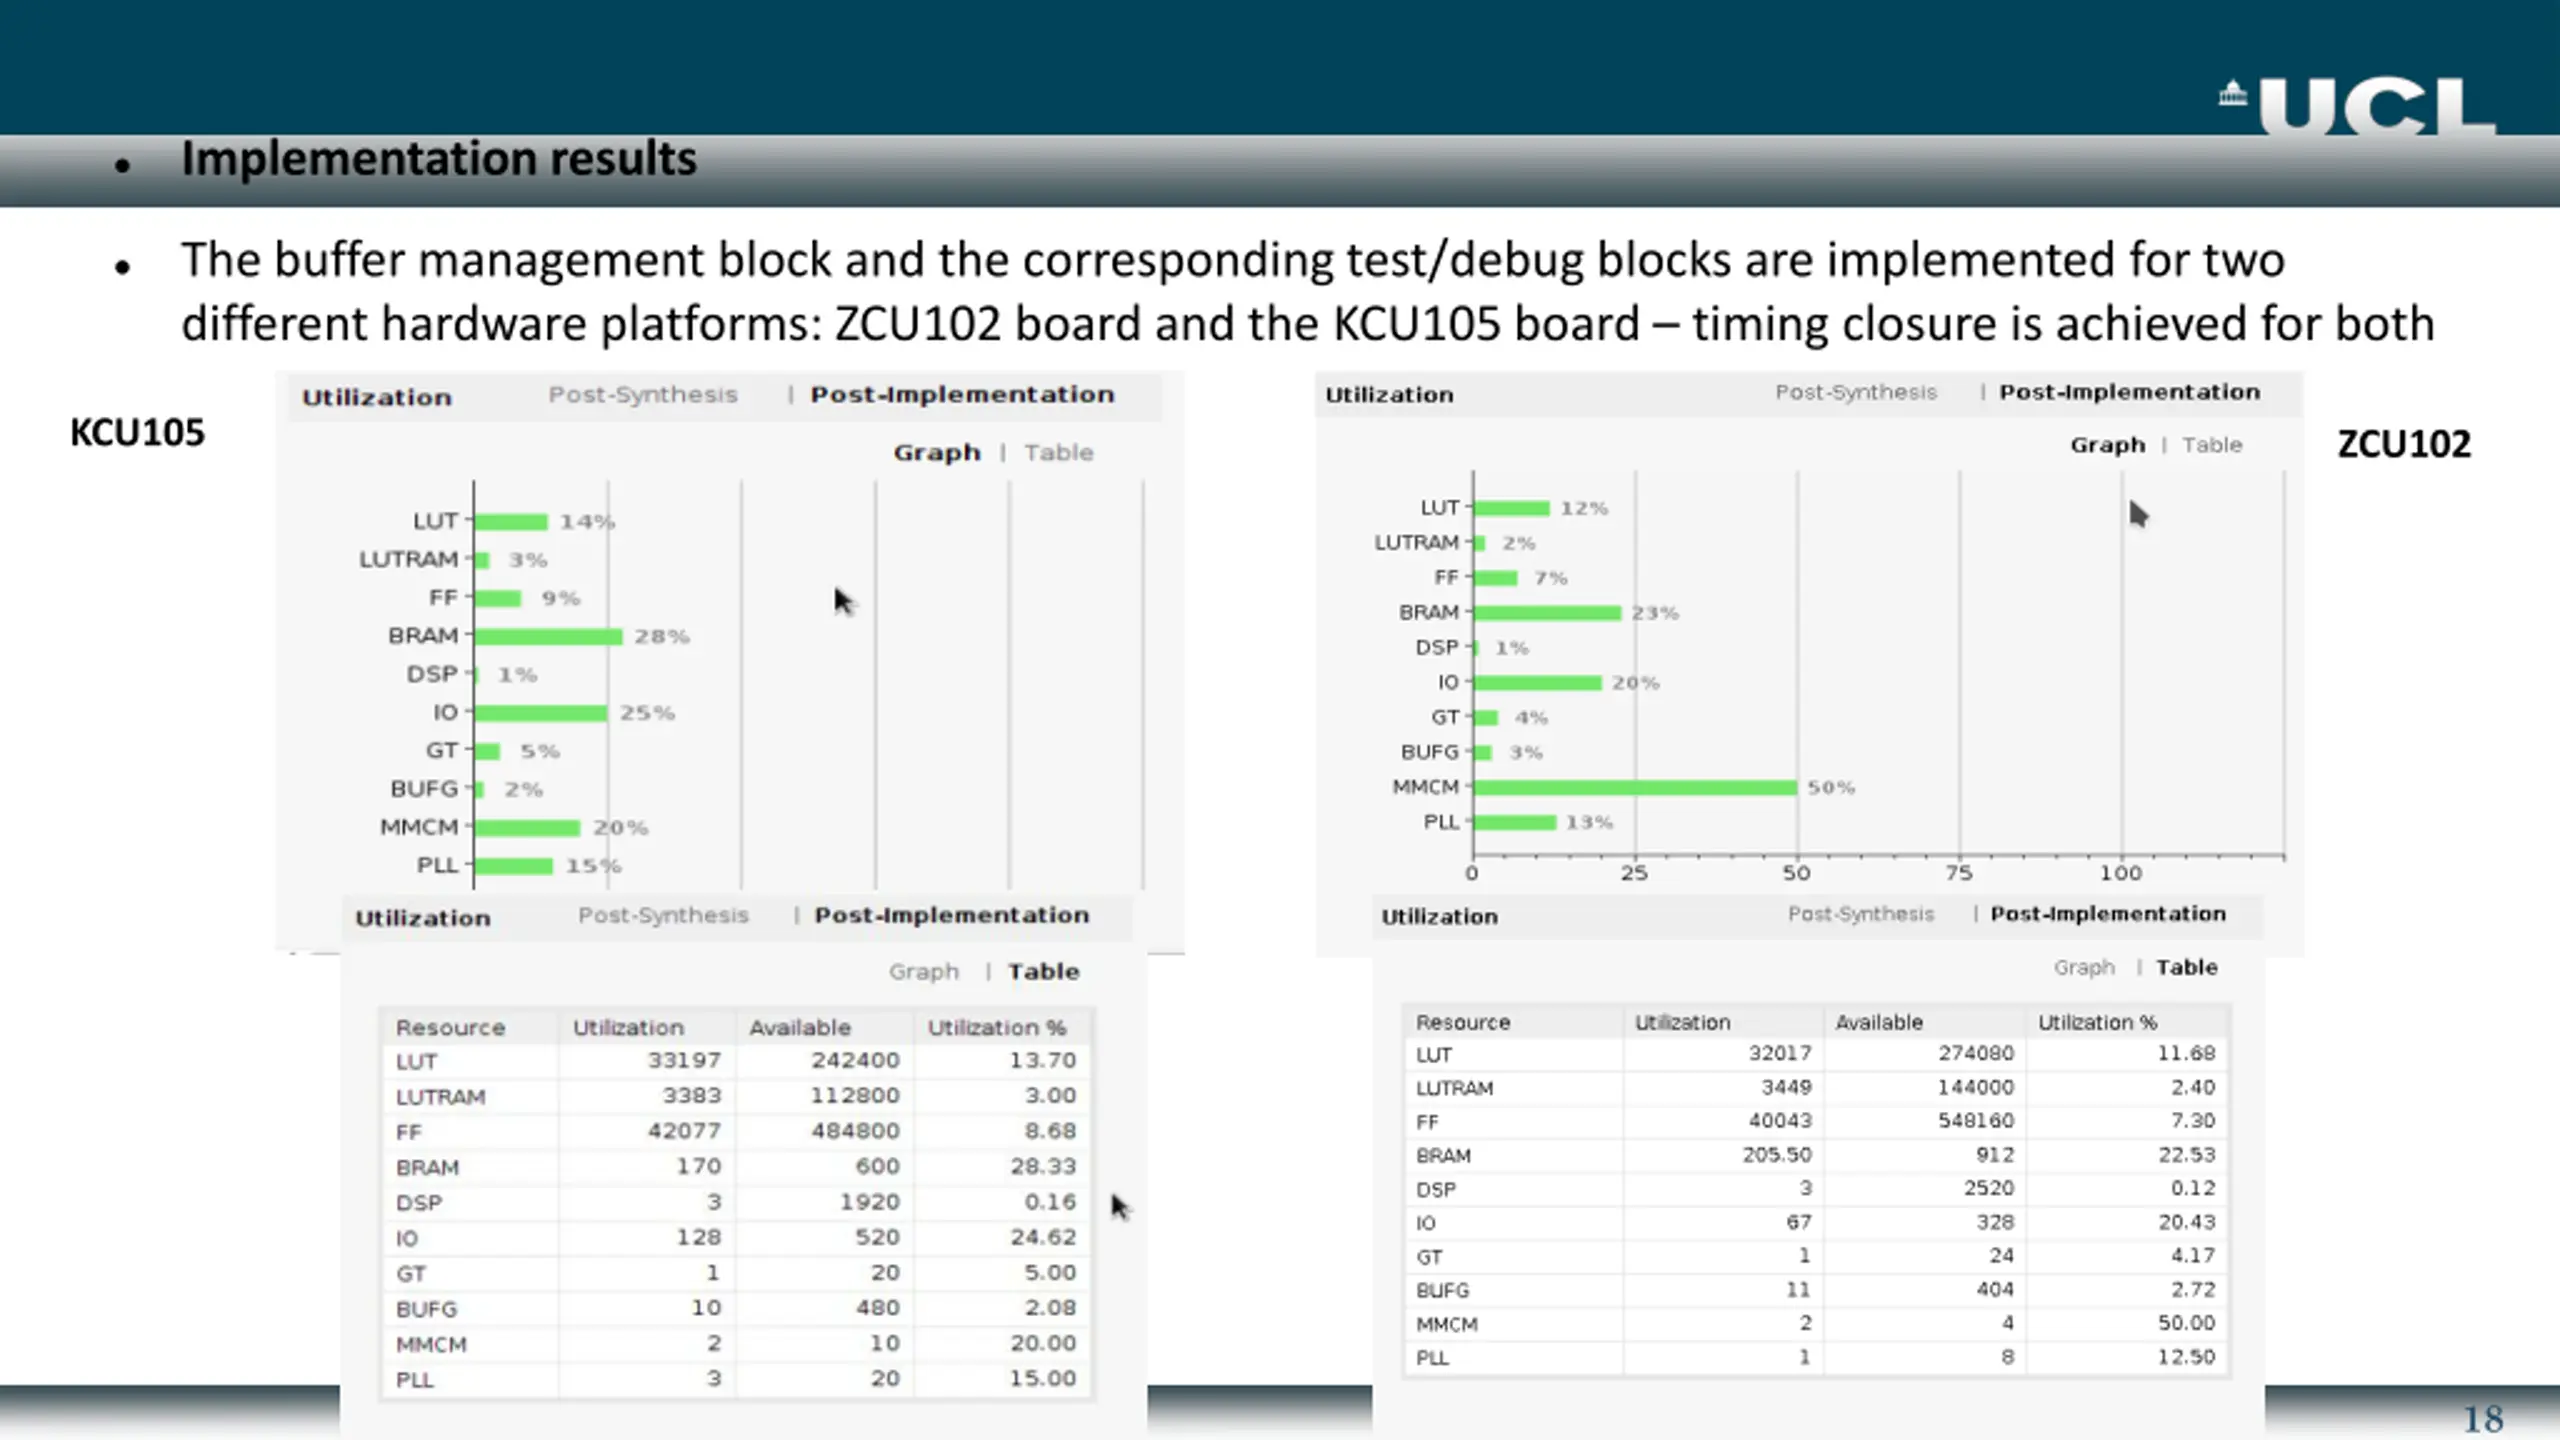Select the 13.70 utilization percent cell
This screenshot has height=1440, width=2560.
[x=1043, y=1061]
